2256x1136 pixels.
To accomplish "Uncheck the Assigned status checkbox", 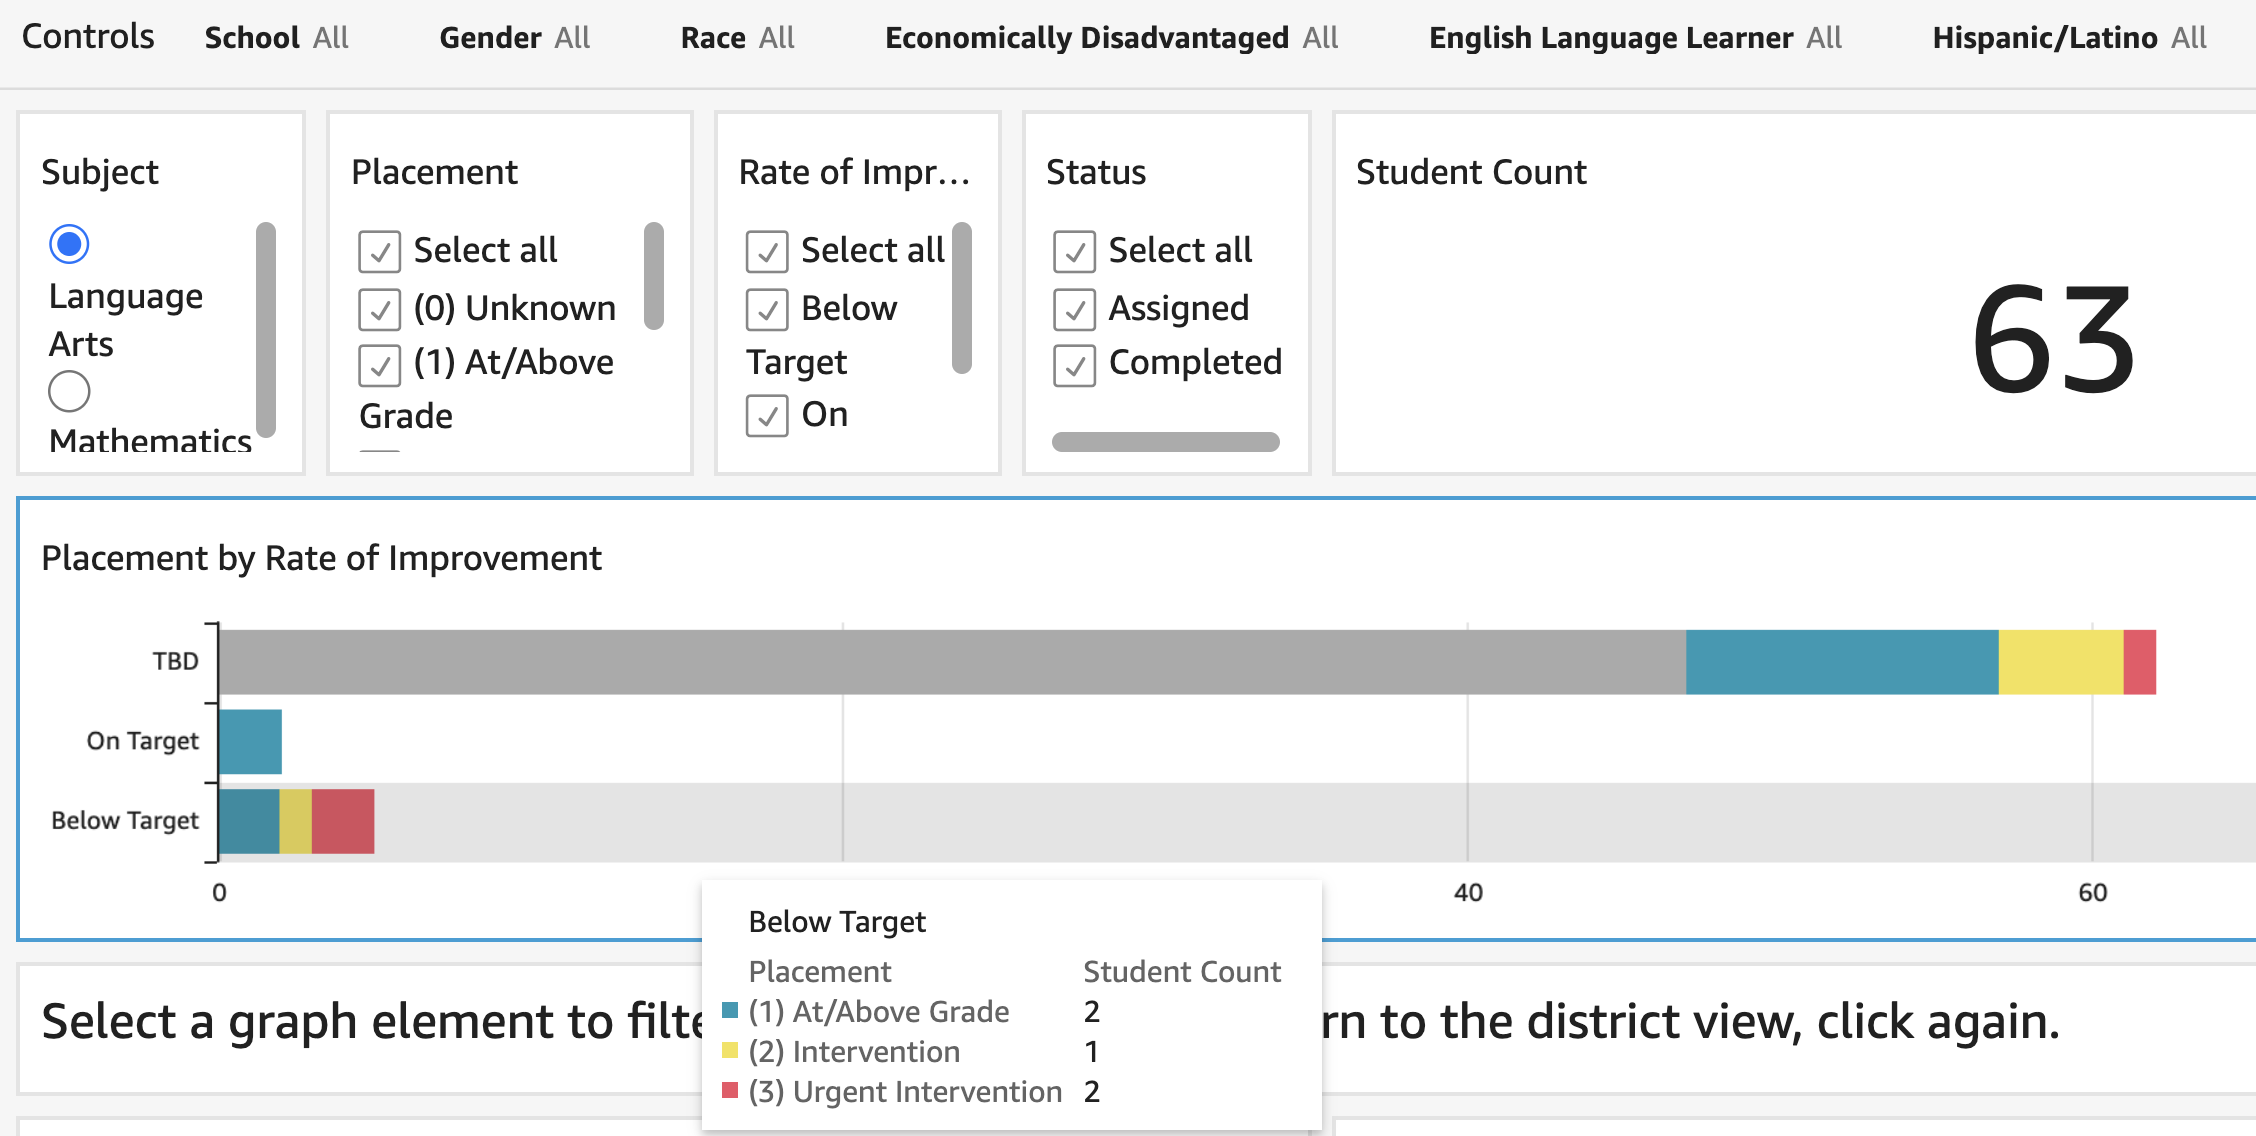I will (1074, 309).
